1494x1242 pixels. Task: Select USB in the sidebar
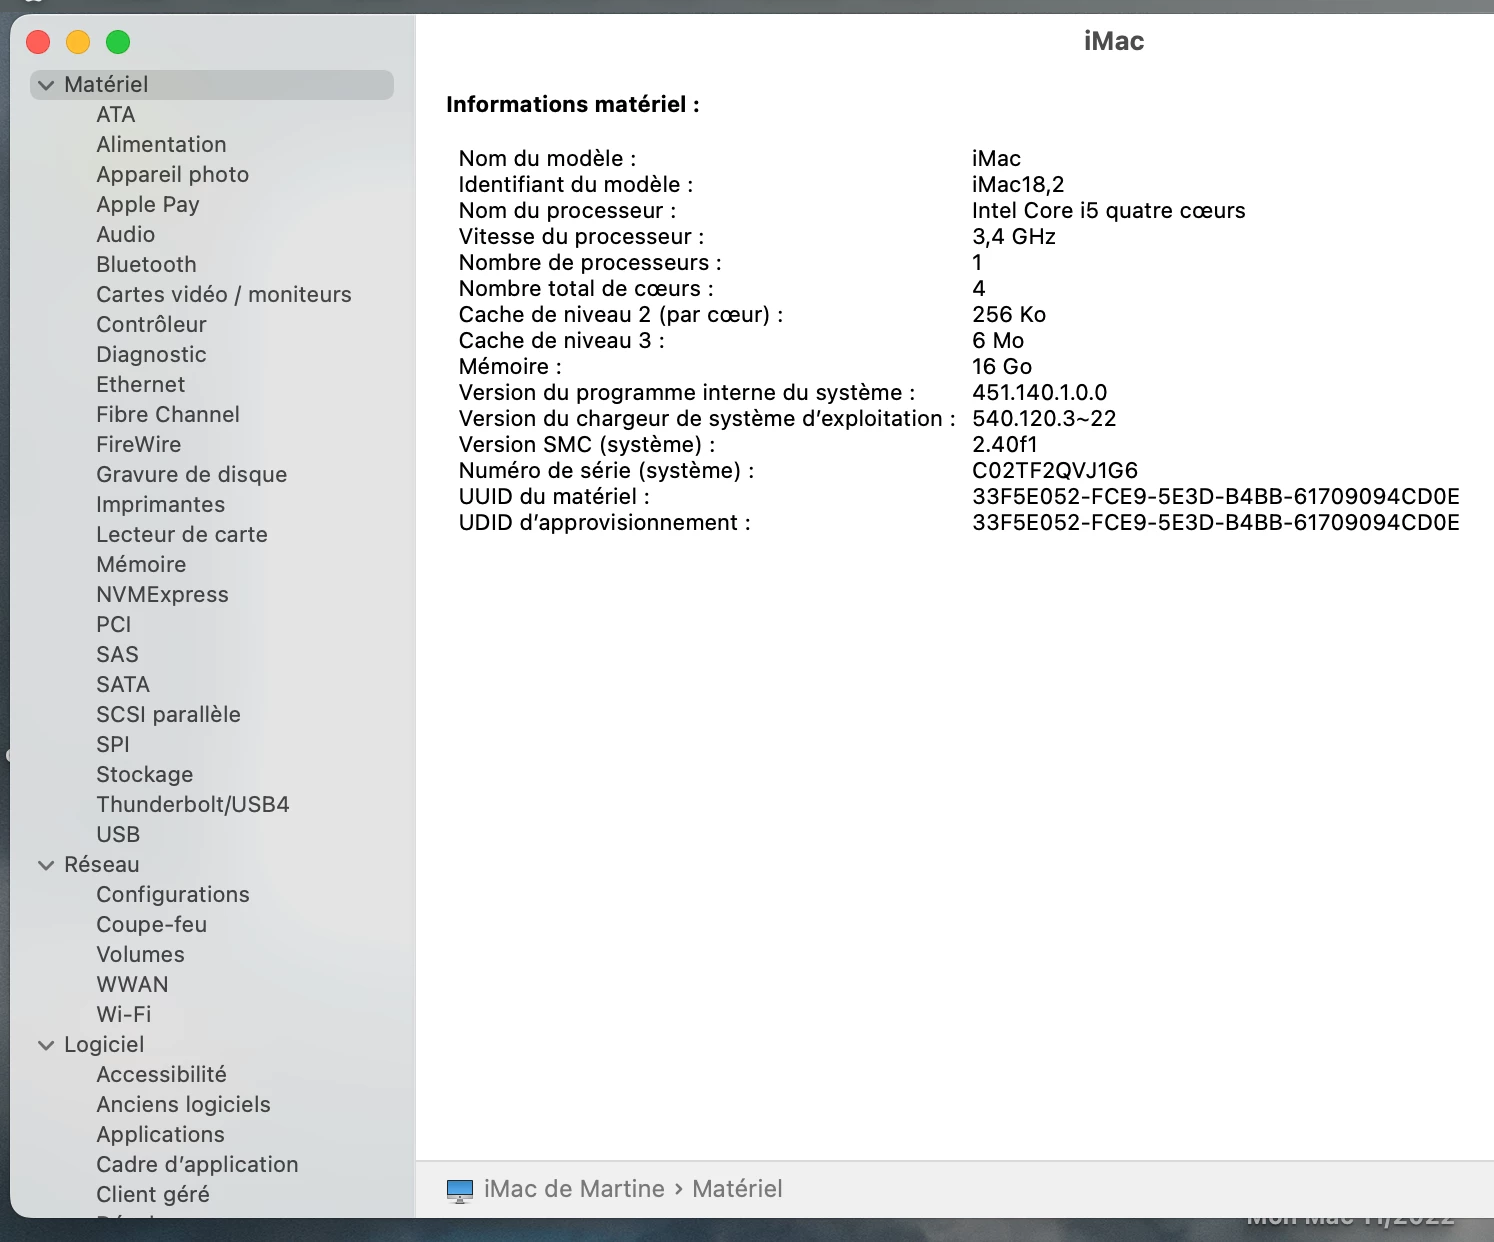[x=118, y=835]
